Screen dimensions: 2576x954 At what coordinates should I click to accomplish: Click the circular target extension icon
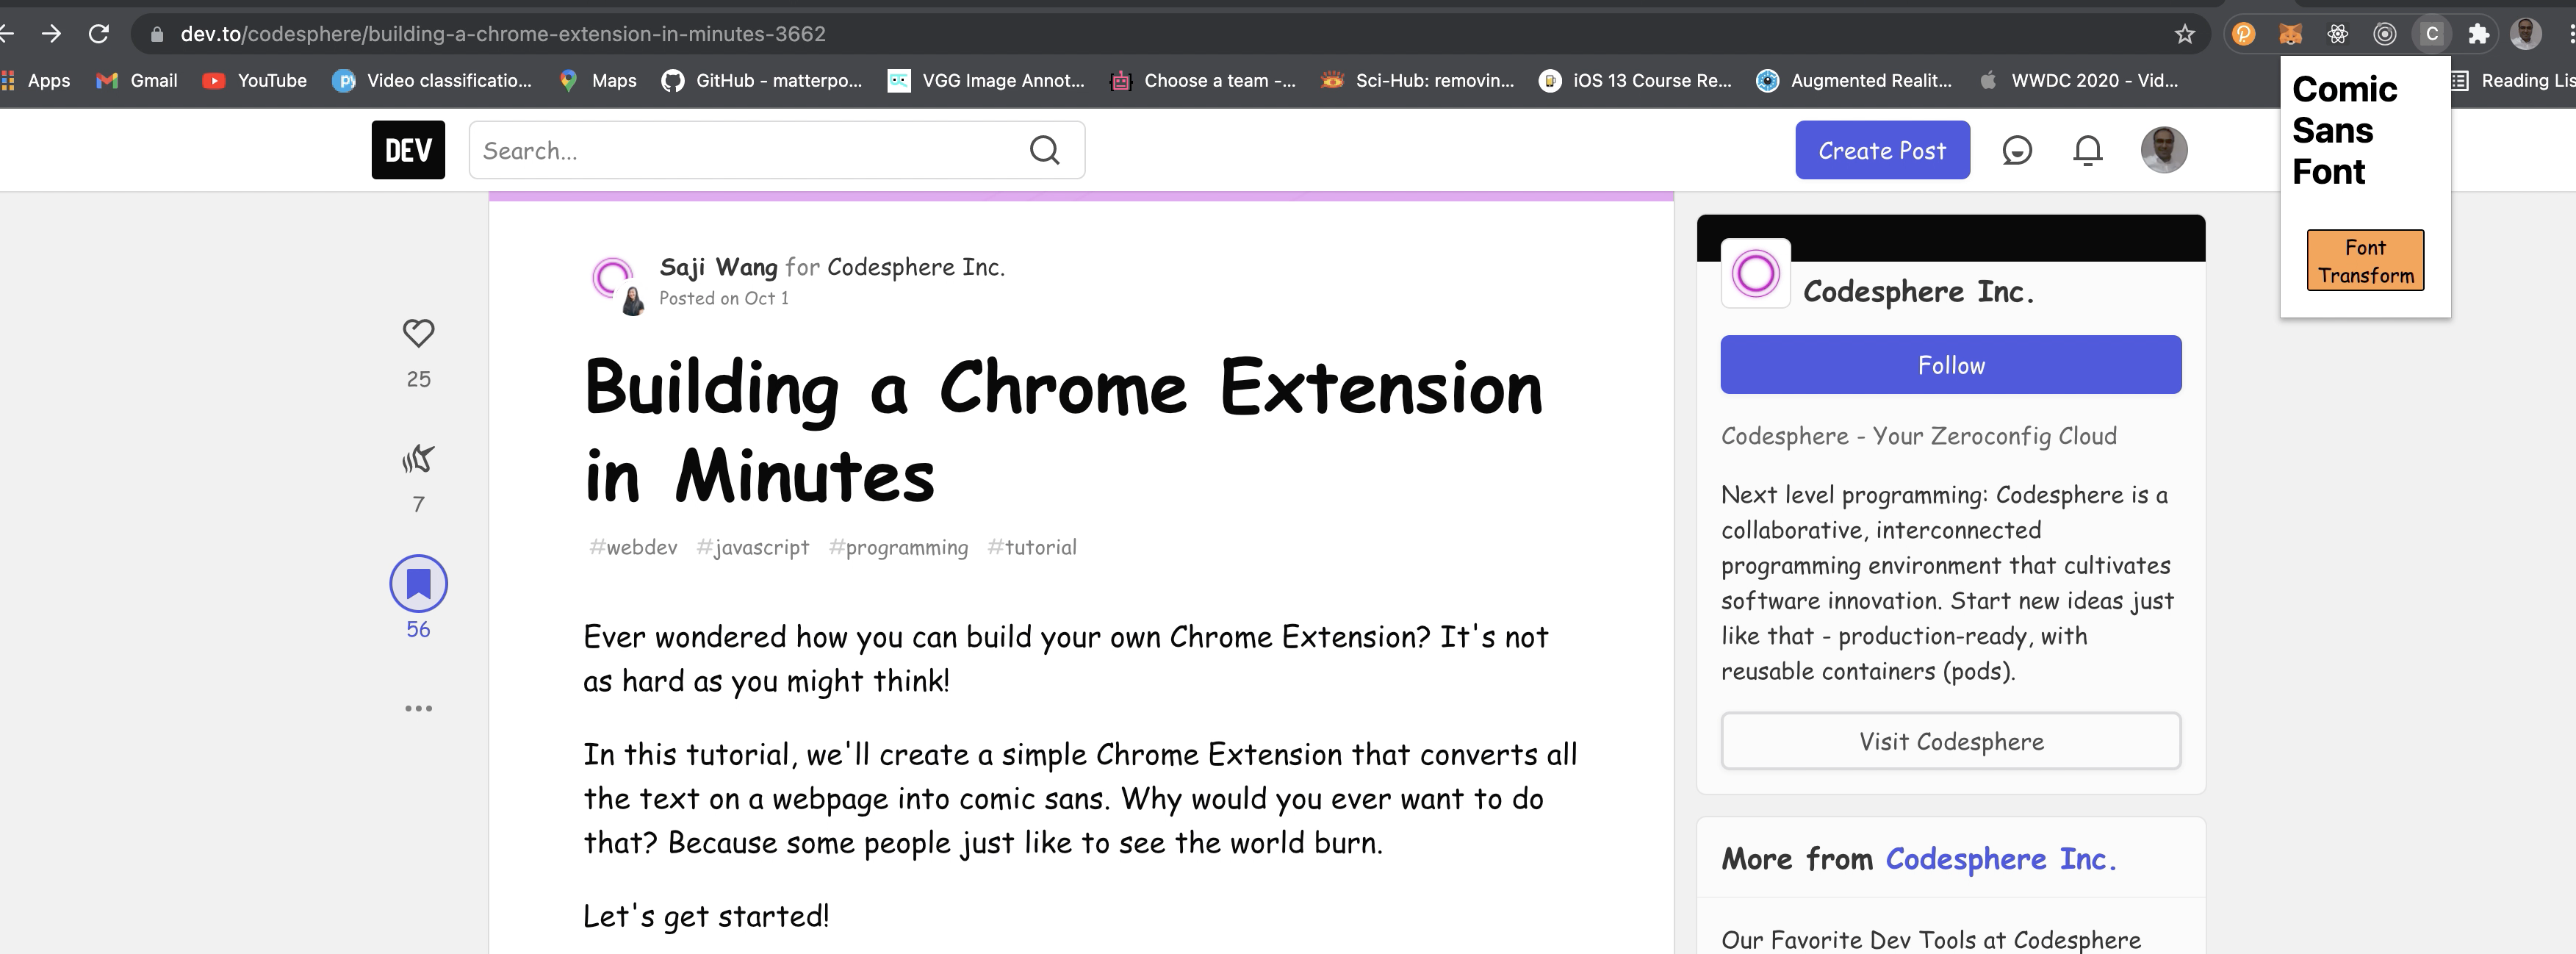pyautogui.click(x=2385, y=34)
